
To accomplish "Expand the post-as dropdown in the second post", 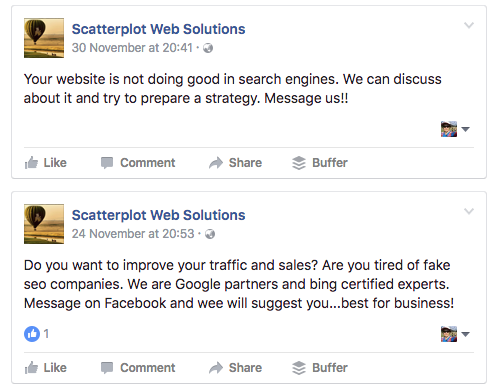I will coord(455,334).
